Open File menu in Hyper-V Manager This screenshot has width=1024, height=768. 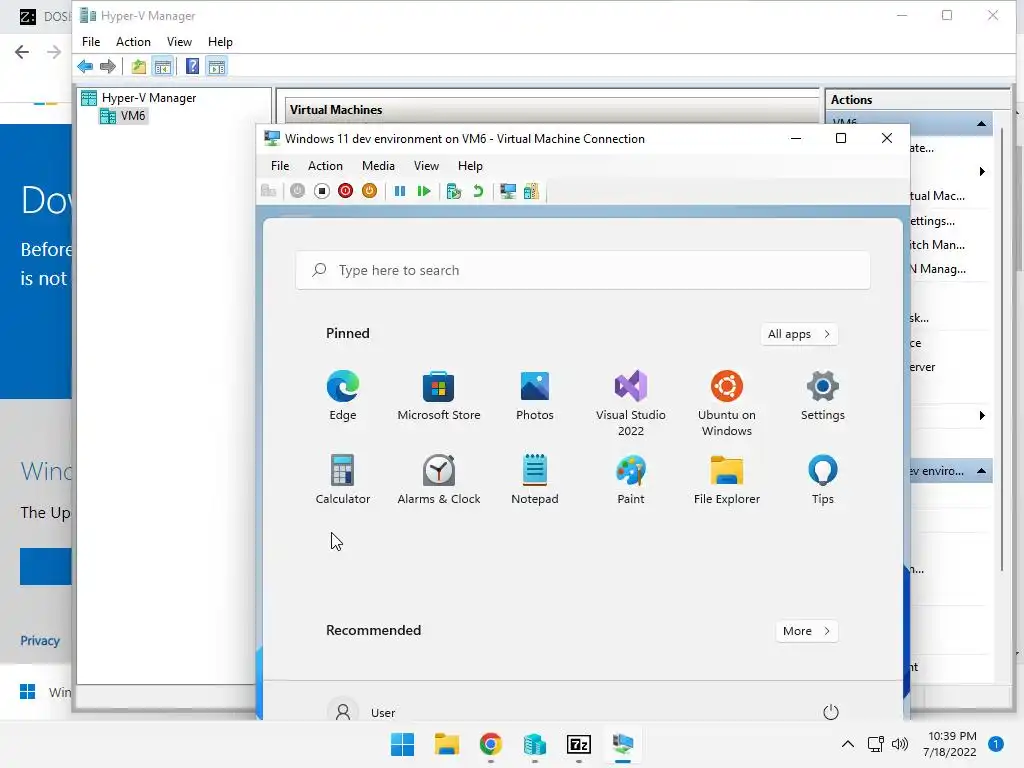(91, 42)
